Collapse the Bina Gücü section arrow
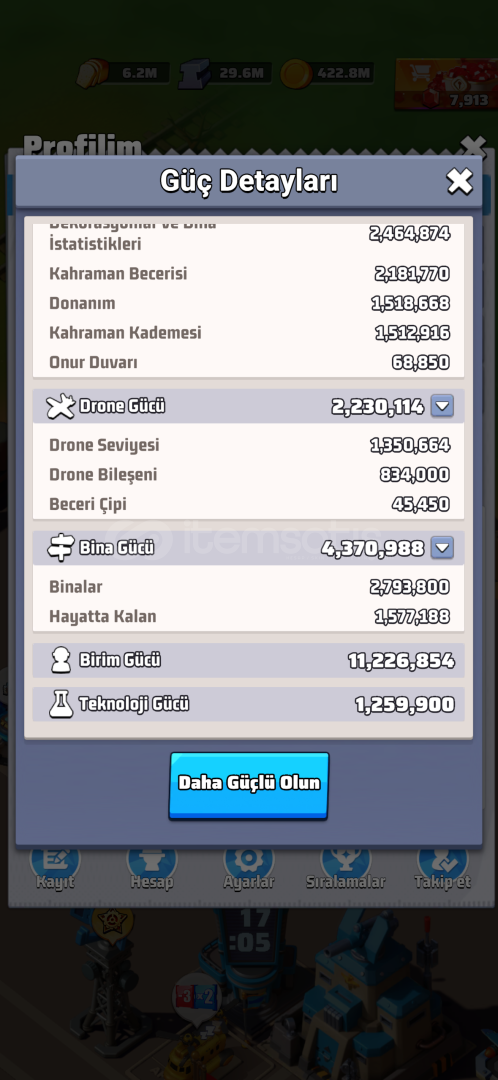The image size is (498, 1080). pos(442,548)
